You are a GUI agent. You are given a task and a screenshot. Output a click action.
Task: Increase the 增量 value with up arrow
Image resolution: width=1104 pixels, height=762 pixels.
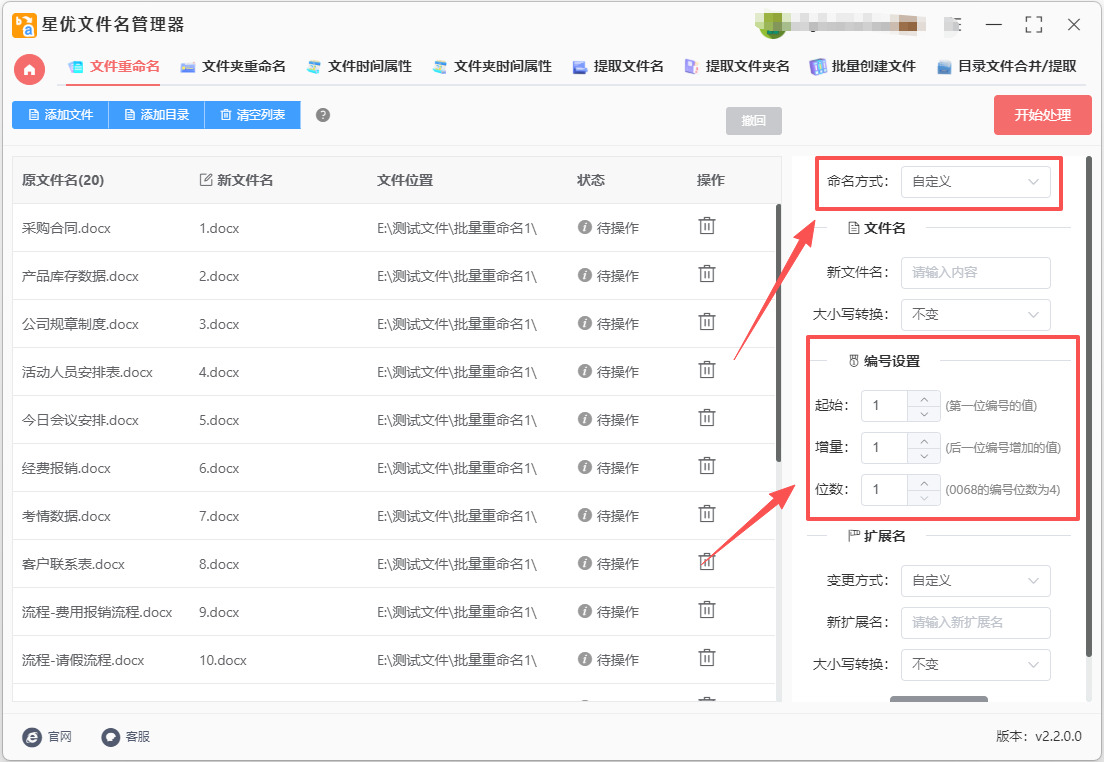(x=924, y=441)
